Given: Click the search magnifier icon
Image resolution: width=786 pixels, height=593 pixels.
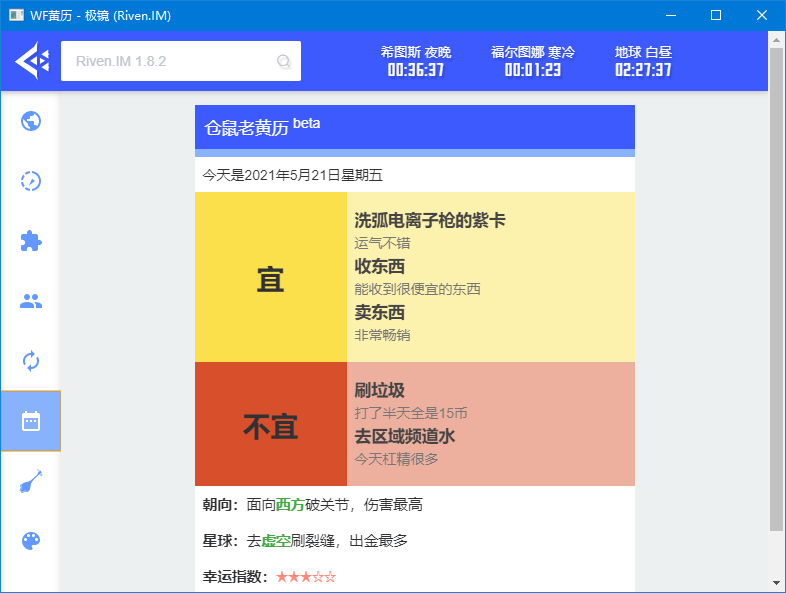Looking at the screenshot, I should point(284,62).
